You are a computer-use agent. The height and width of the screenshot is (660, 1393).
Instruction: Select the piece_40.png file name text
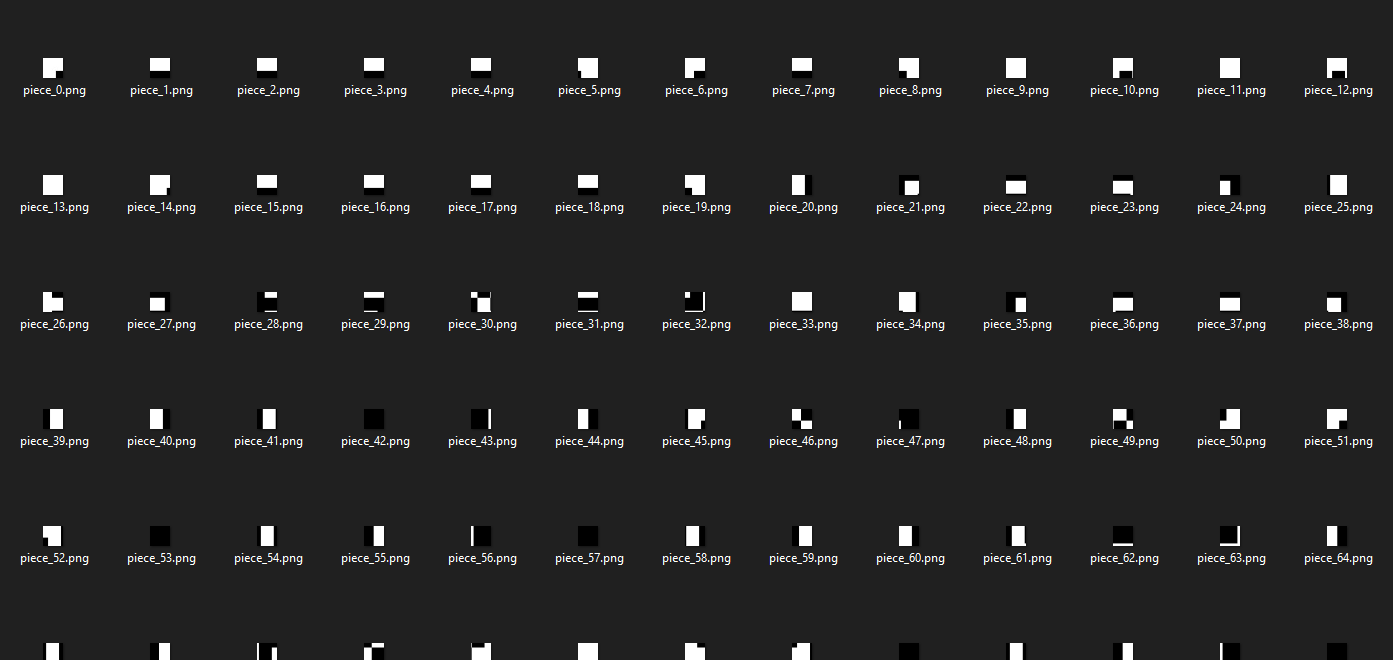pos(161,441)
